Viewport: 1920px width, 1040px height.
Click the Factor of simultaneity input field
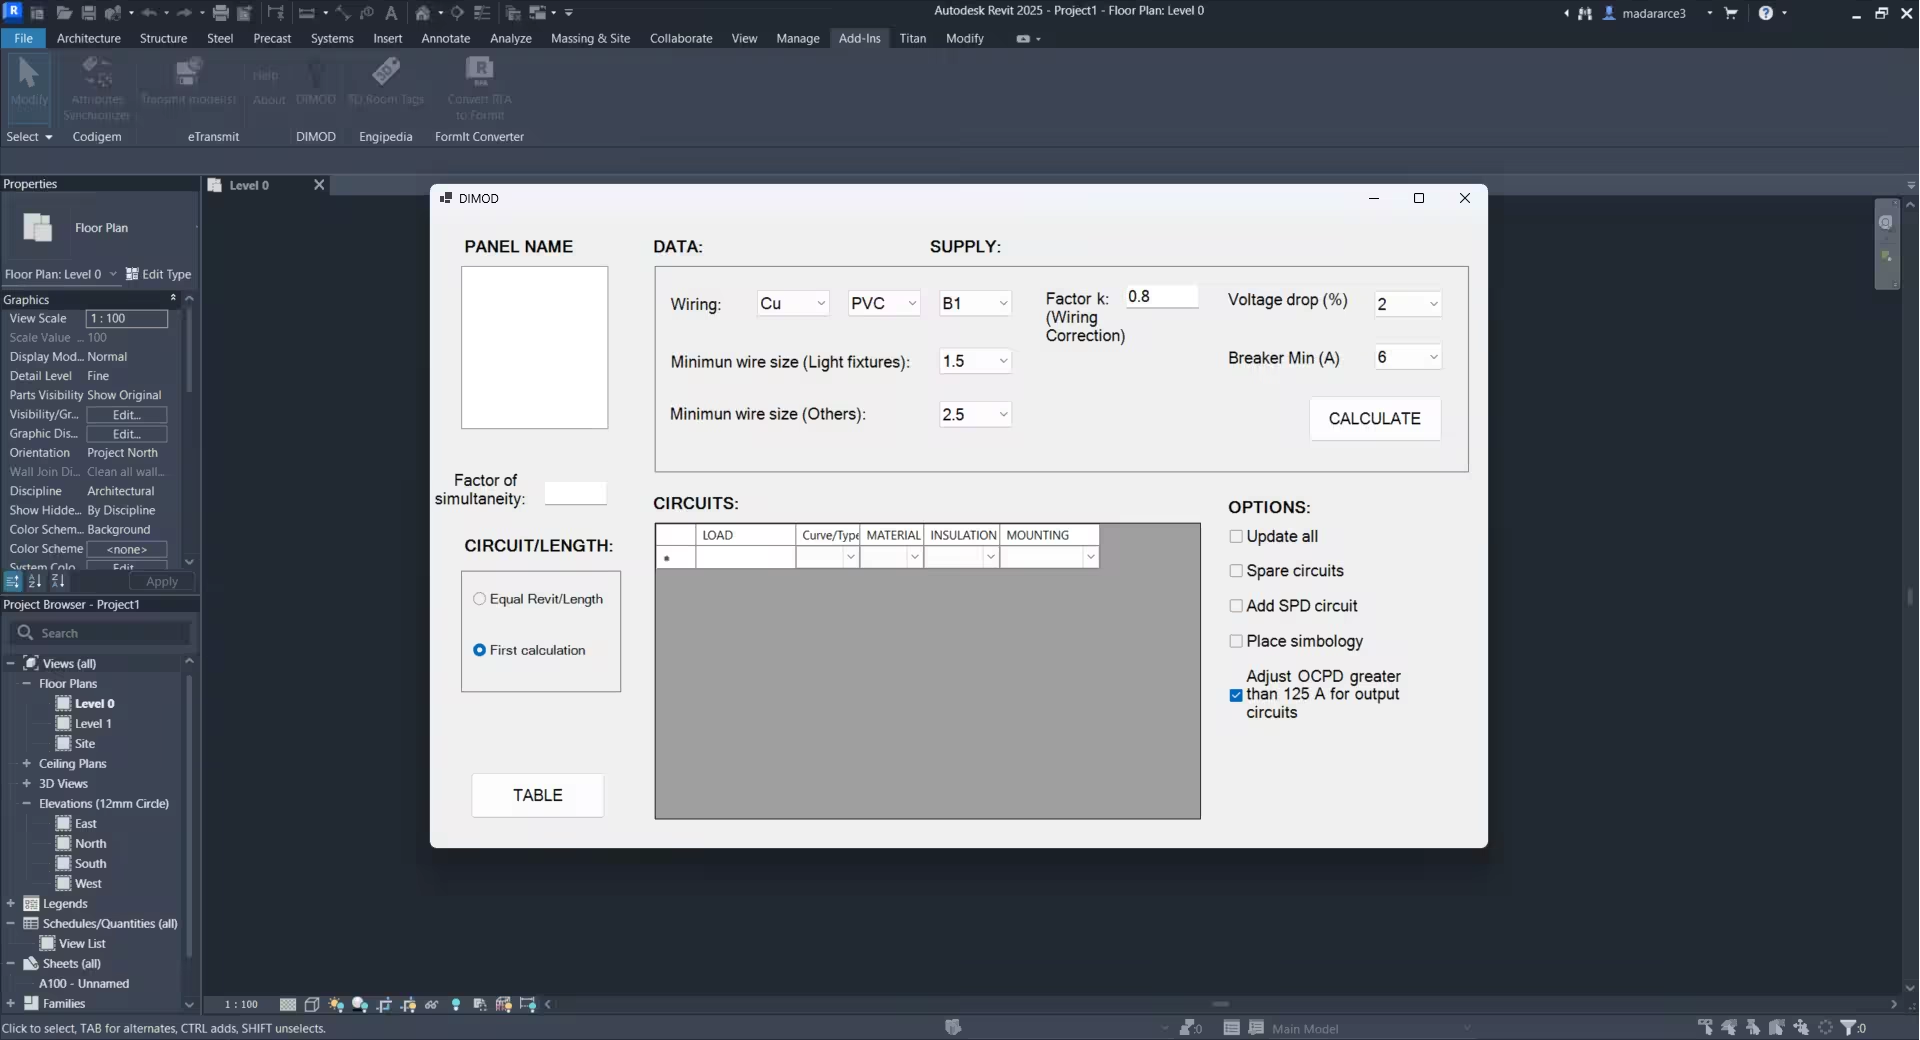point(575,493)
